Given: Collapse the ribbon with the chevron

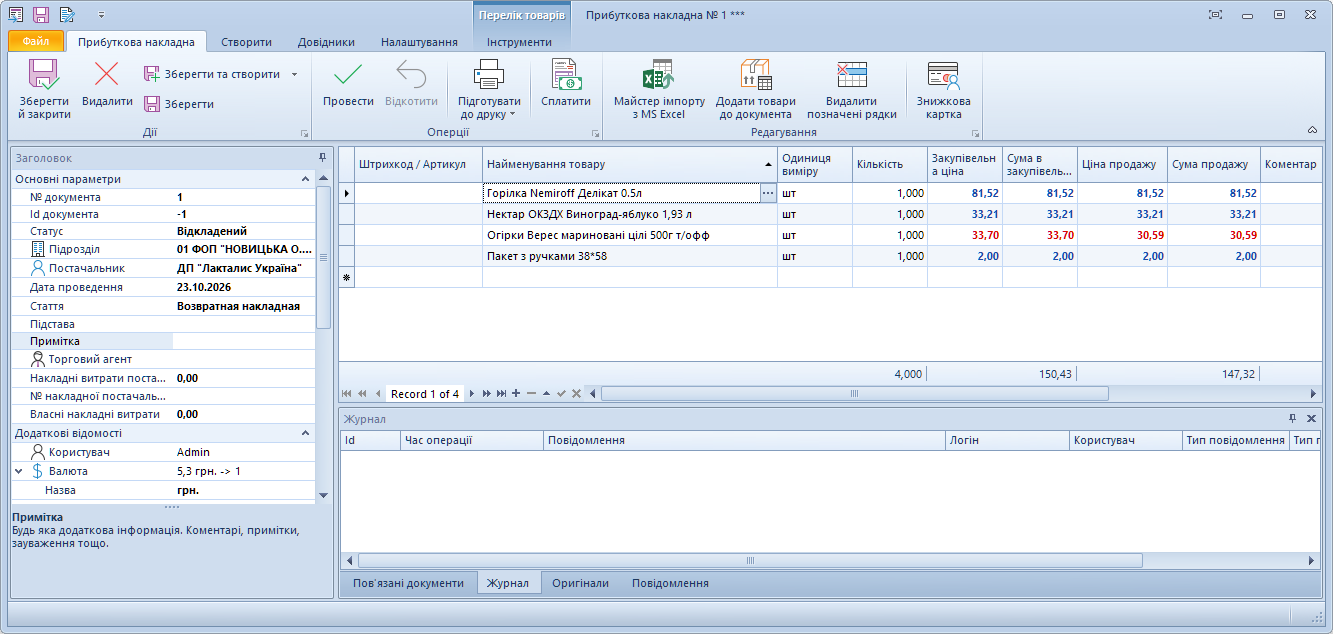Looking at the screenshot, I should (x=1312, y=130).
